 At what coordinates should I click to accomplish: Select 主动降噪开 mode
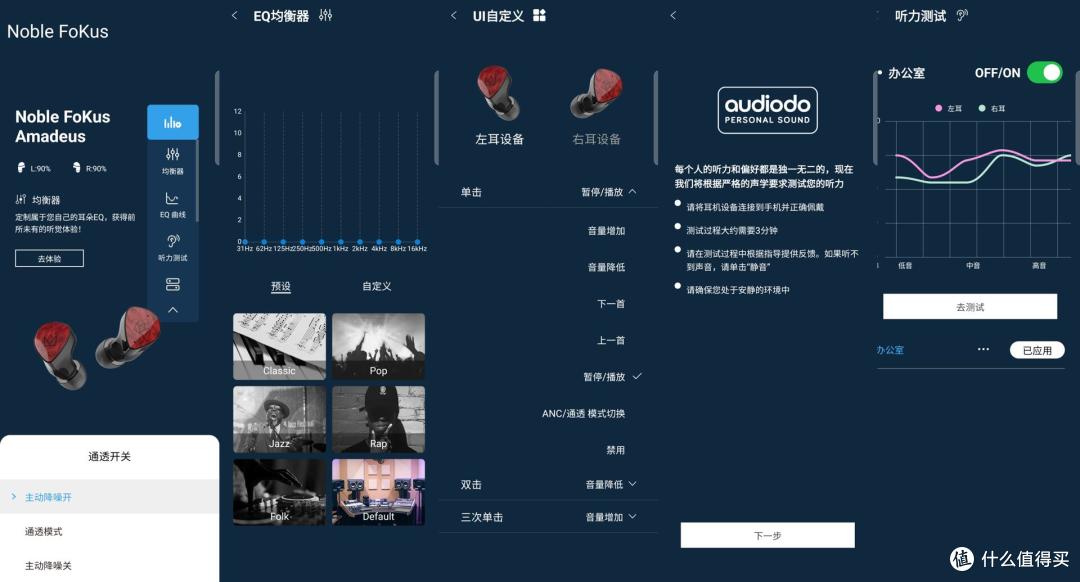pos(110,497)
